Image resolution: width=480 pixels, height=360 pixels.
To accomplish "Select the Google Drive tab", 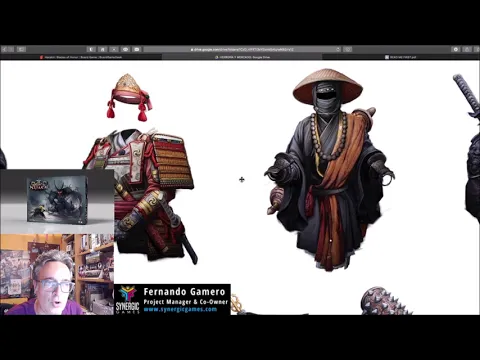I will [242, 57].
